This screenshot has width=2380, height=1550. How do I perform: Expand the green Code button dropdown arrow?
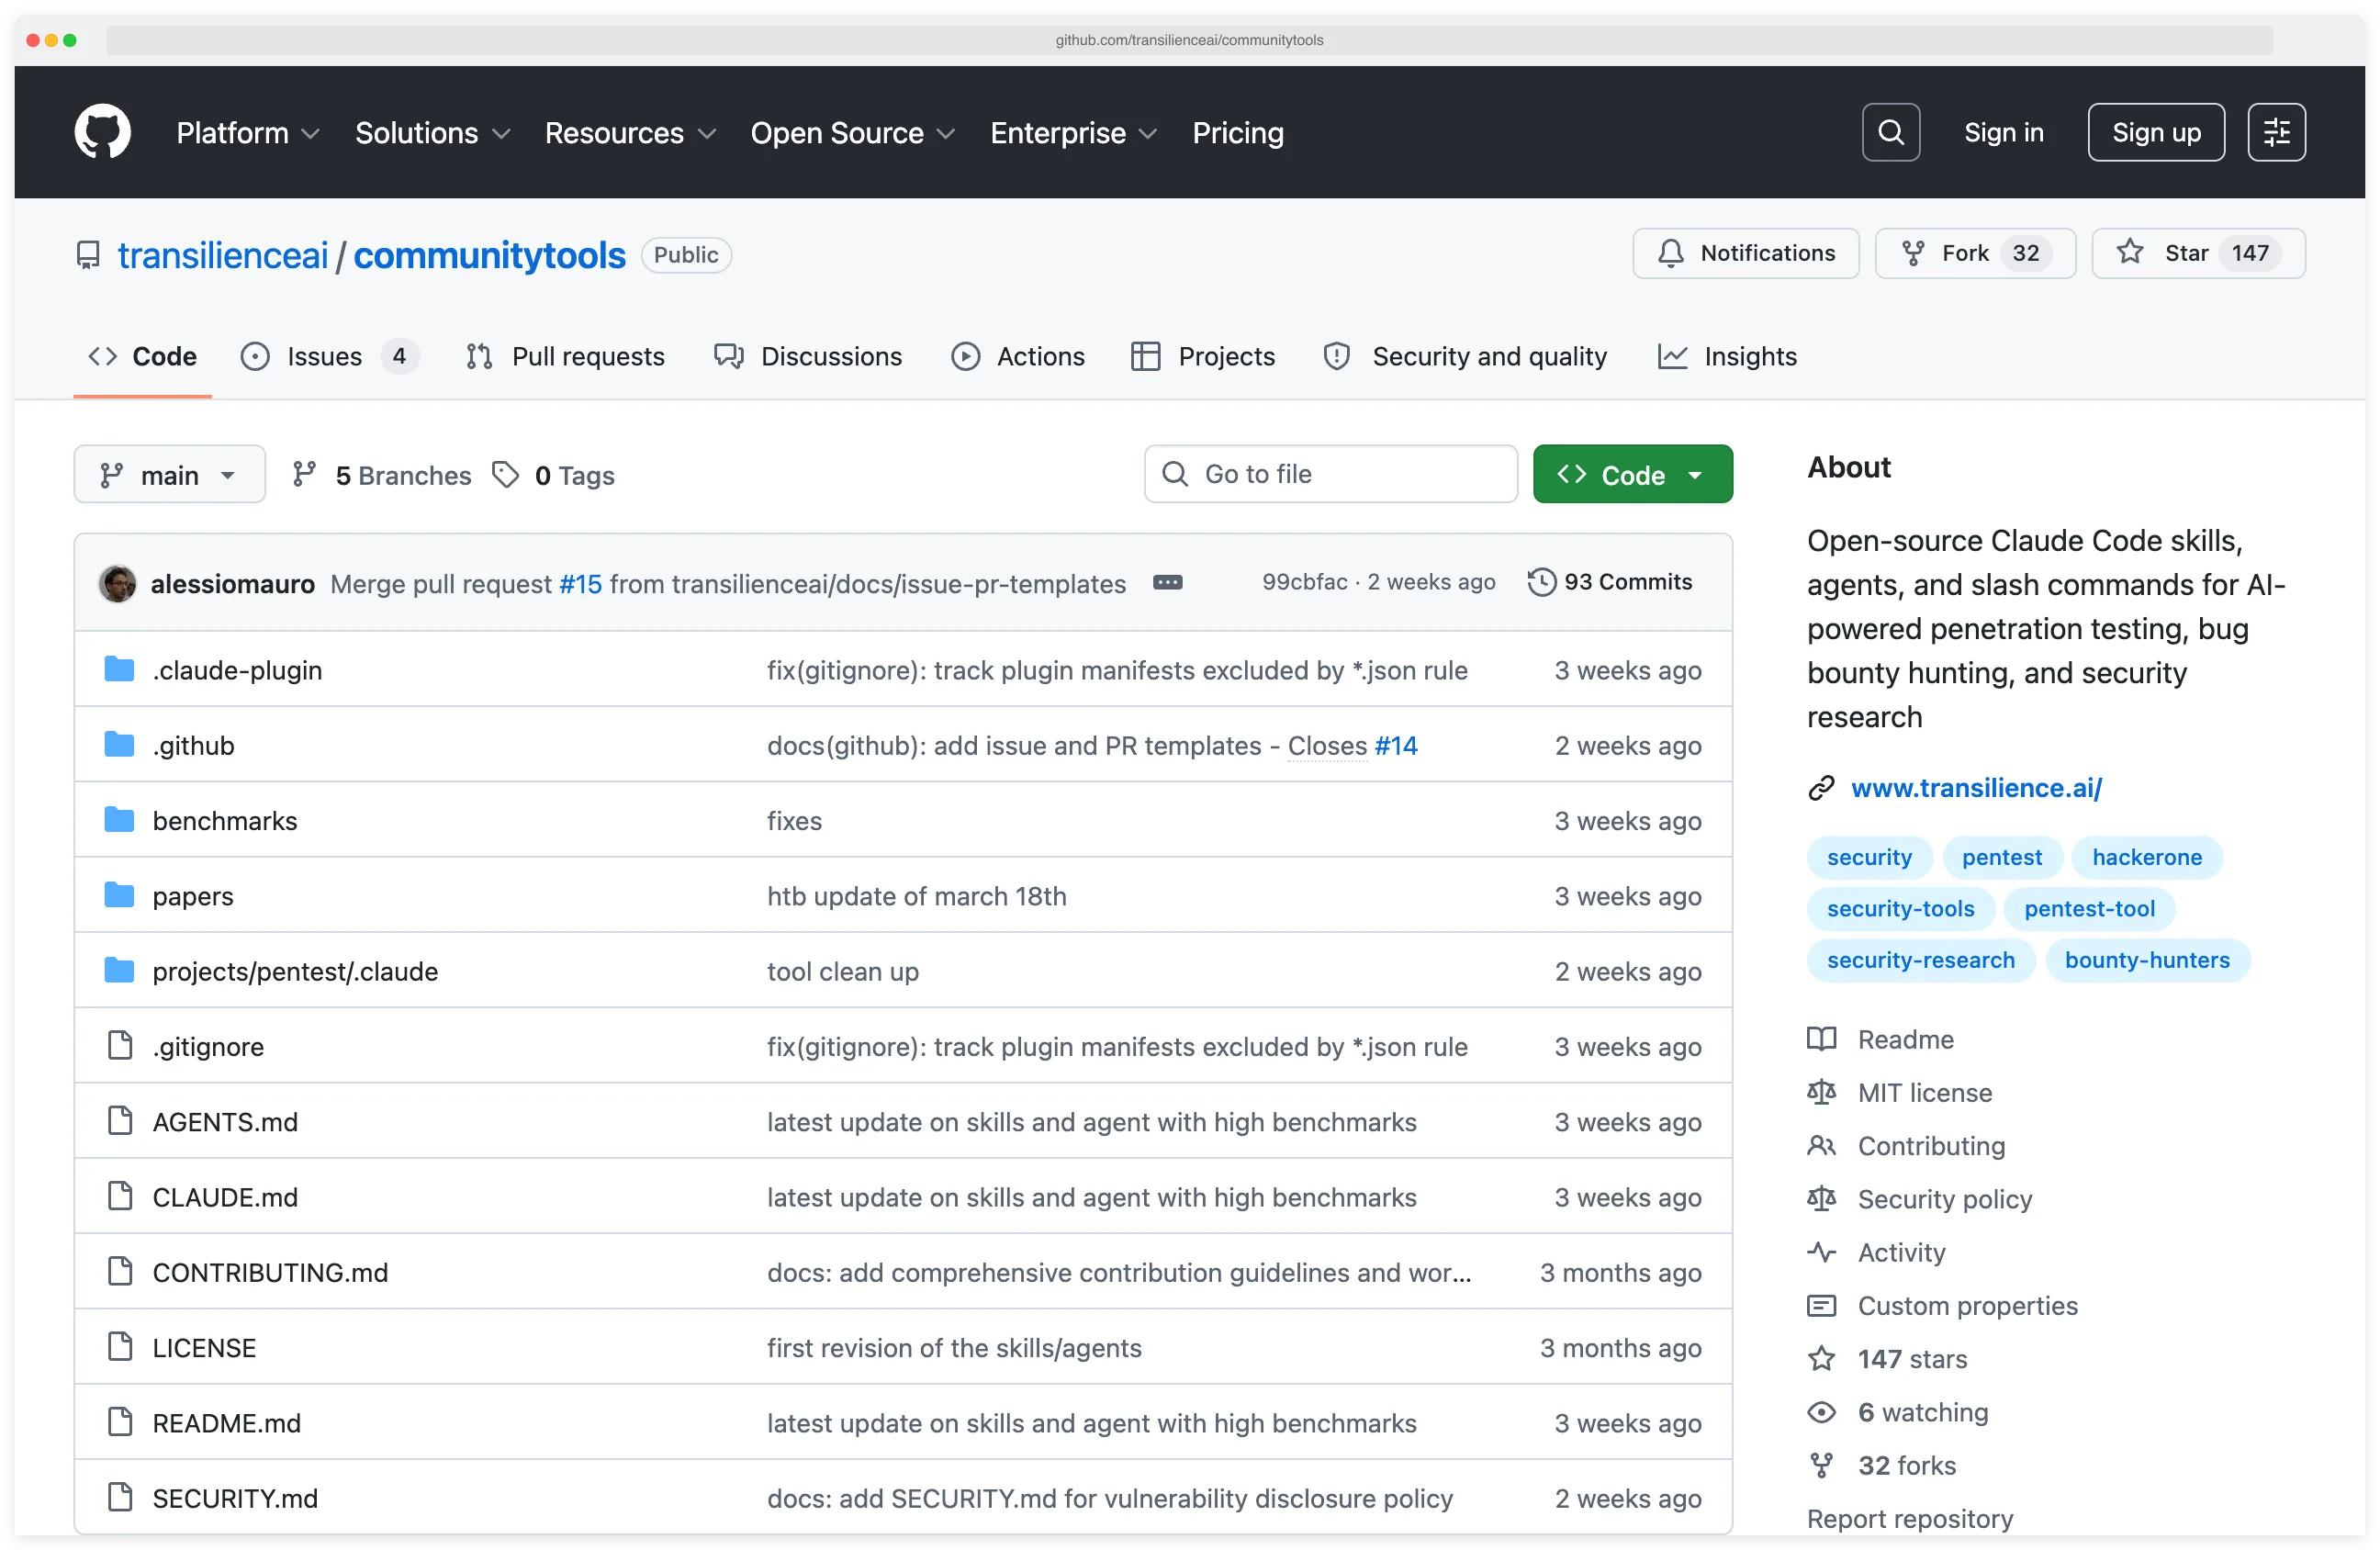pyautogui.click(x=1697, y=474)
